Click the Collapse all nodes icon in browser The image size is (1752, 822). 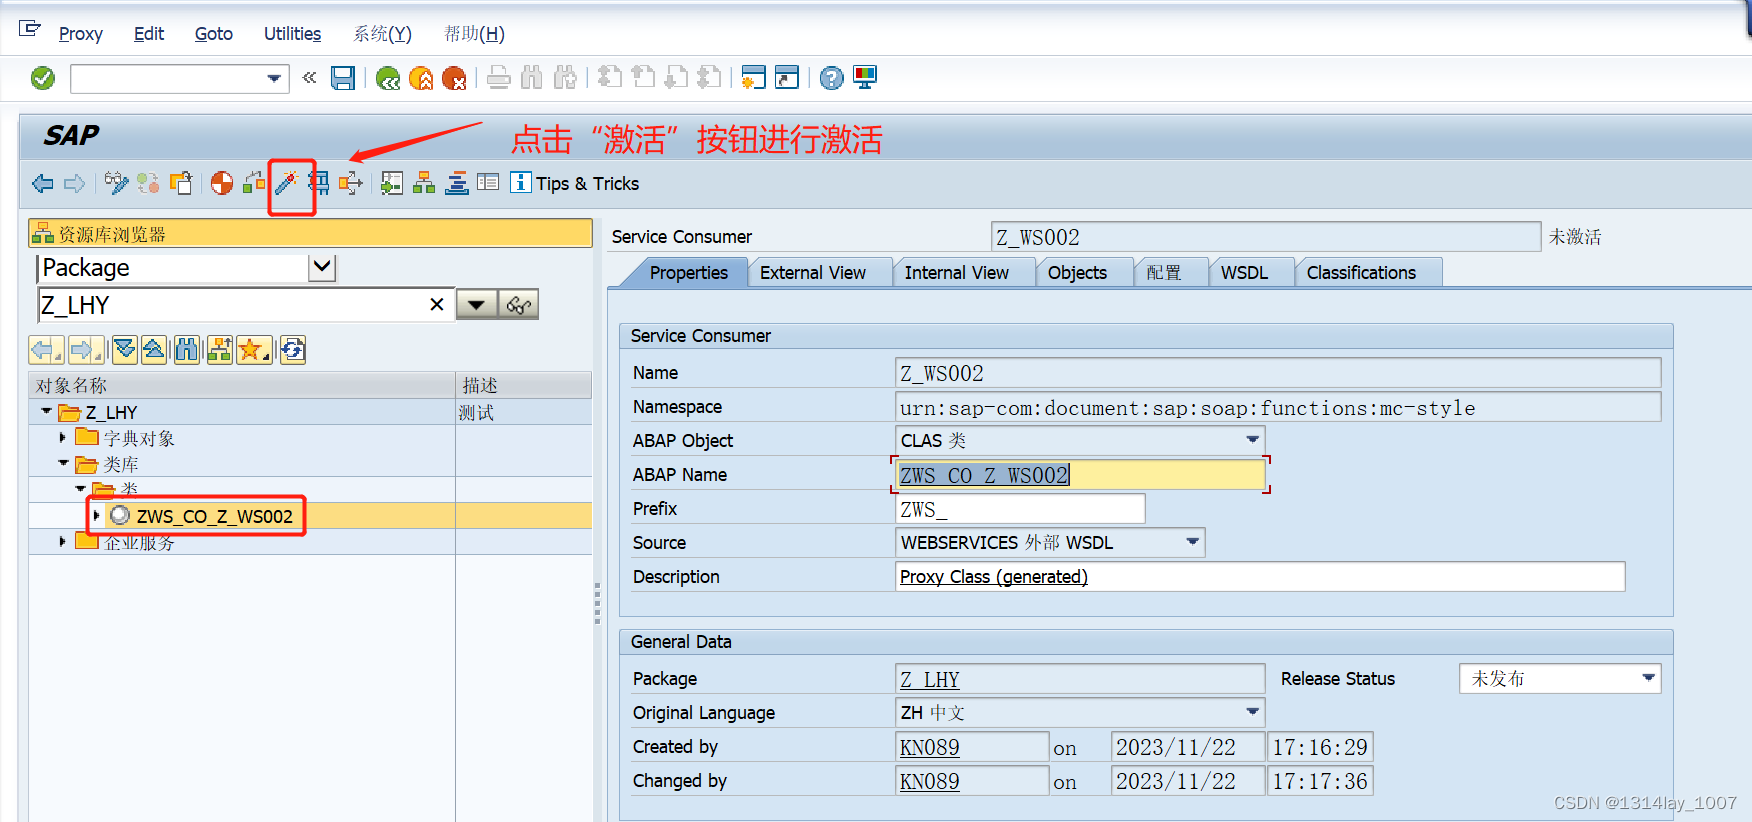point(154,349)
